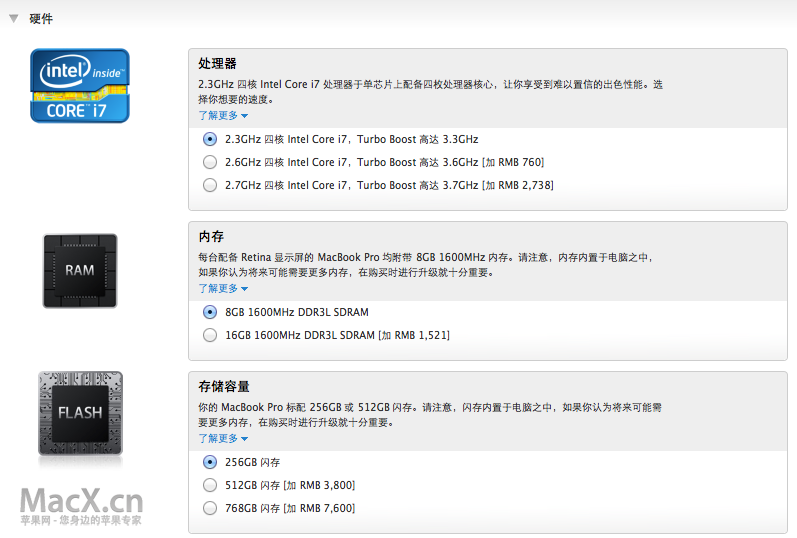Click the processor description starting with 2.3GHz 四核
This screenshot has height=538, width=797.
[431, 92]
